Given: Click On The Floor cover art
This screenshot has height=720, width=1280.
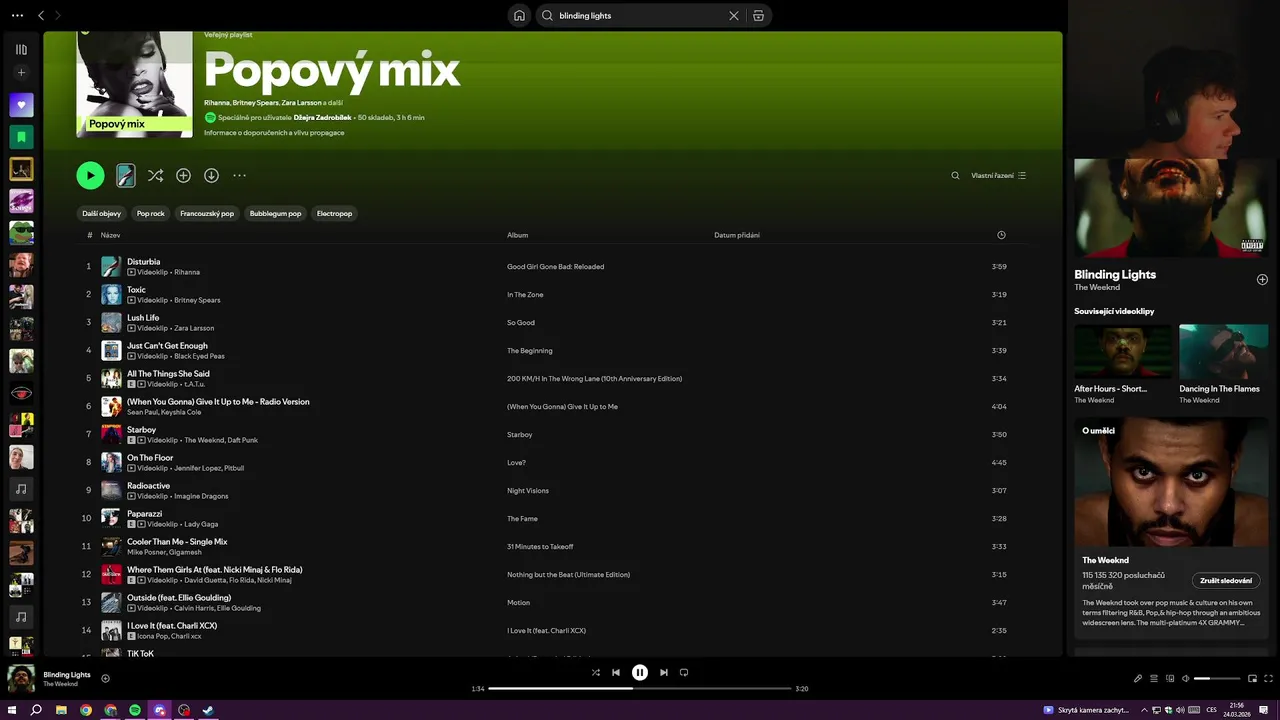Looking at the screenshot, I should click(x=111, y=462).
